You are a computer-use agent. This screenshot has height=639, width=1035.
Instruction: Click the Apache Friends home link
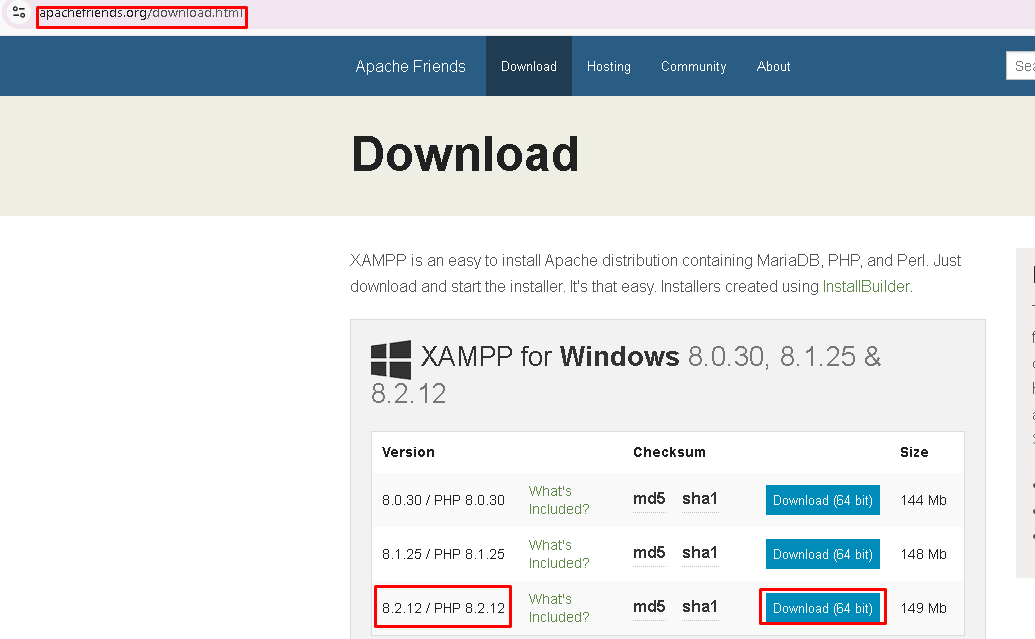410,66
